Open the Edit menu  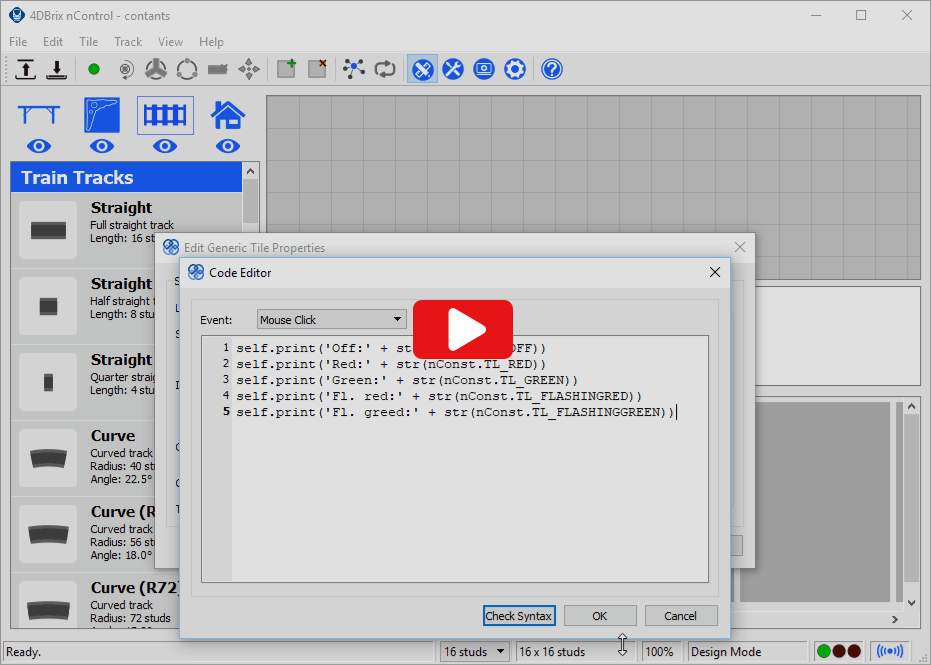(53, 42)
